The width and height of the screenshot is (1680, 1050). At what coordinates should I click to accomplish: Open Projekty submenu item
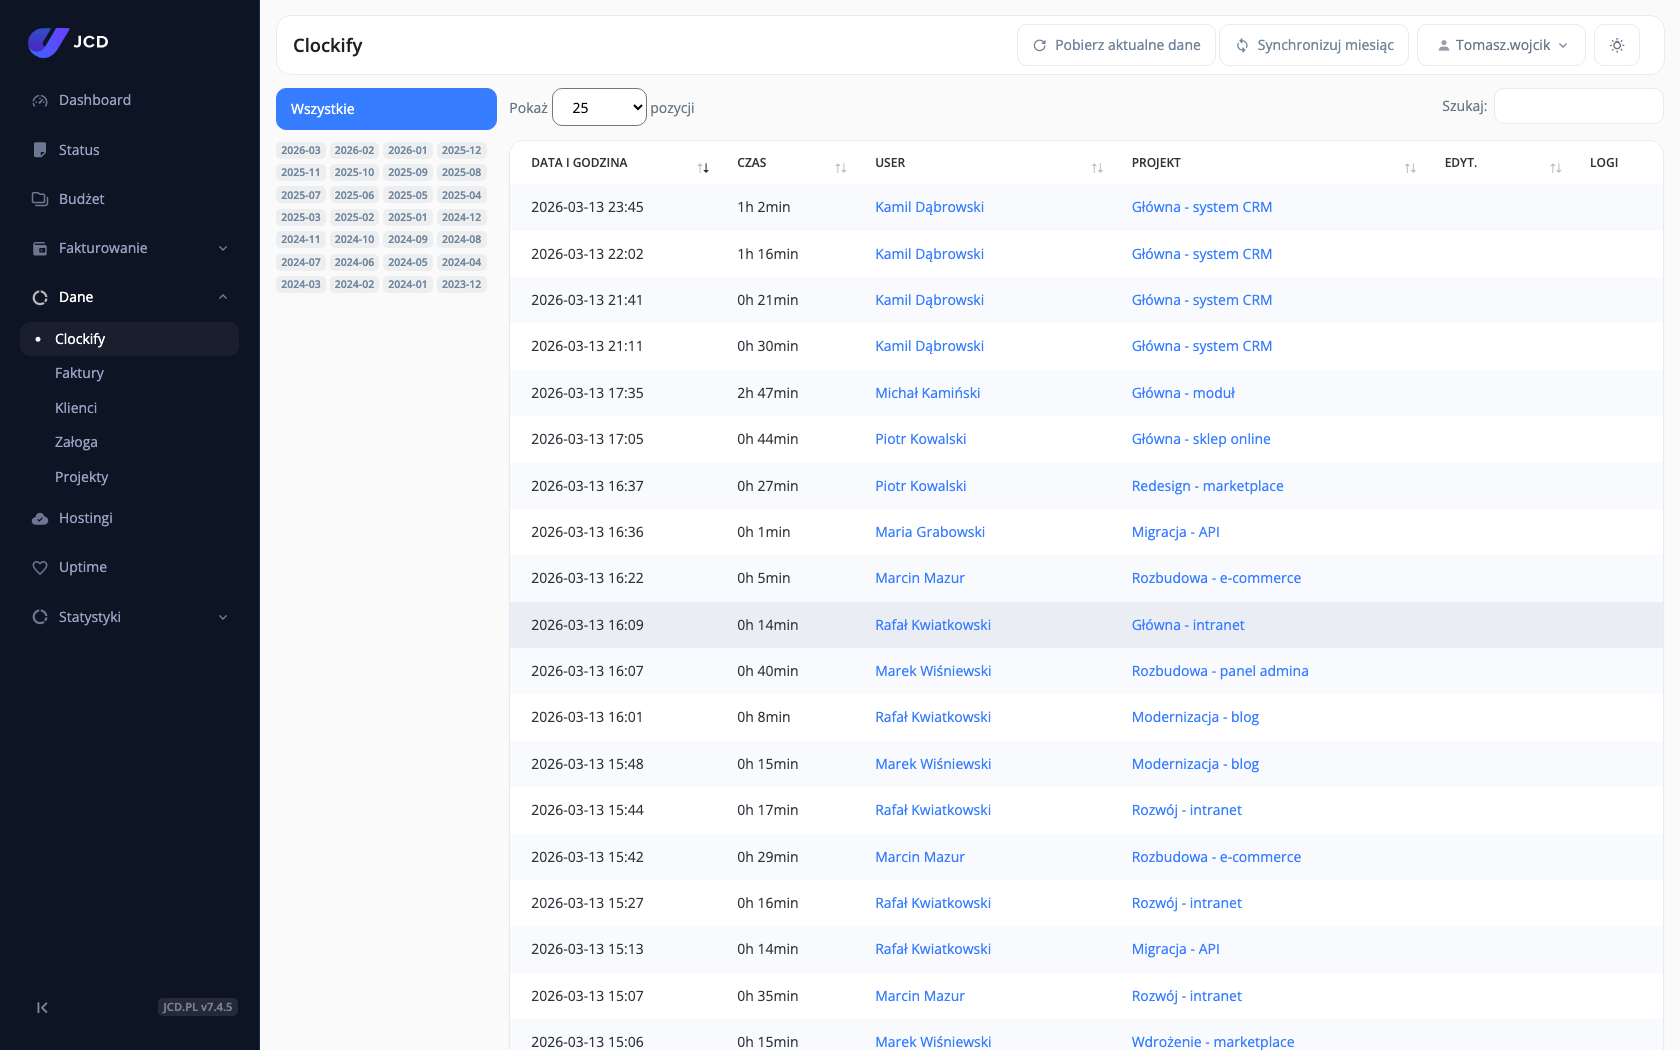click(81, 477)
